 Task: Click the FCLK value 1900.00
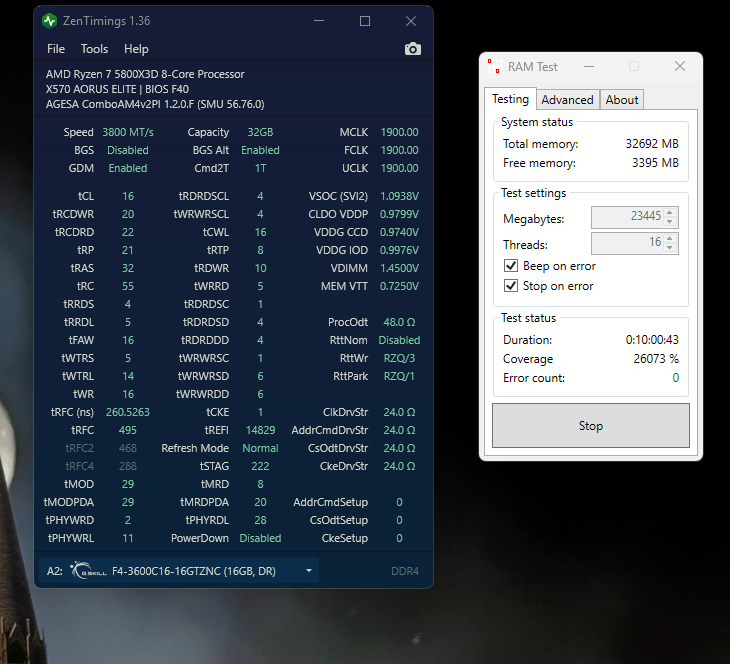pos(399,150)
